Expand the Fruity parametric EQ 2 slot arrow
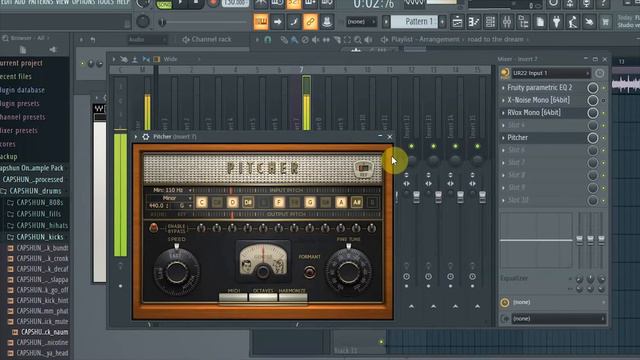640x360 pixels. click(x=503, y=88)
